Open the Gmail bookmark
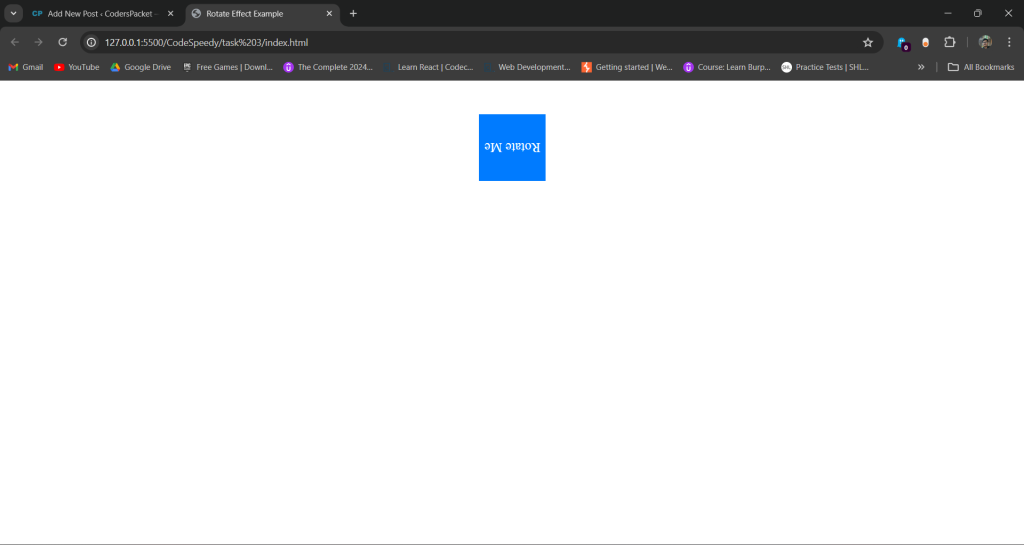 (x=26, y=67)
